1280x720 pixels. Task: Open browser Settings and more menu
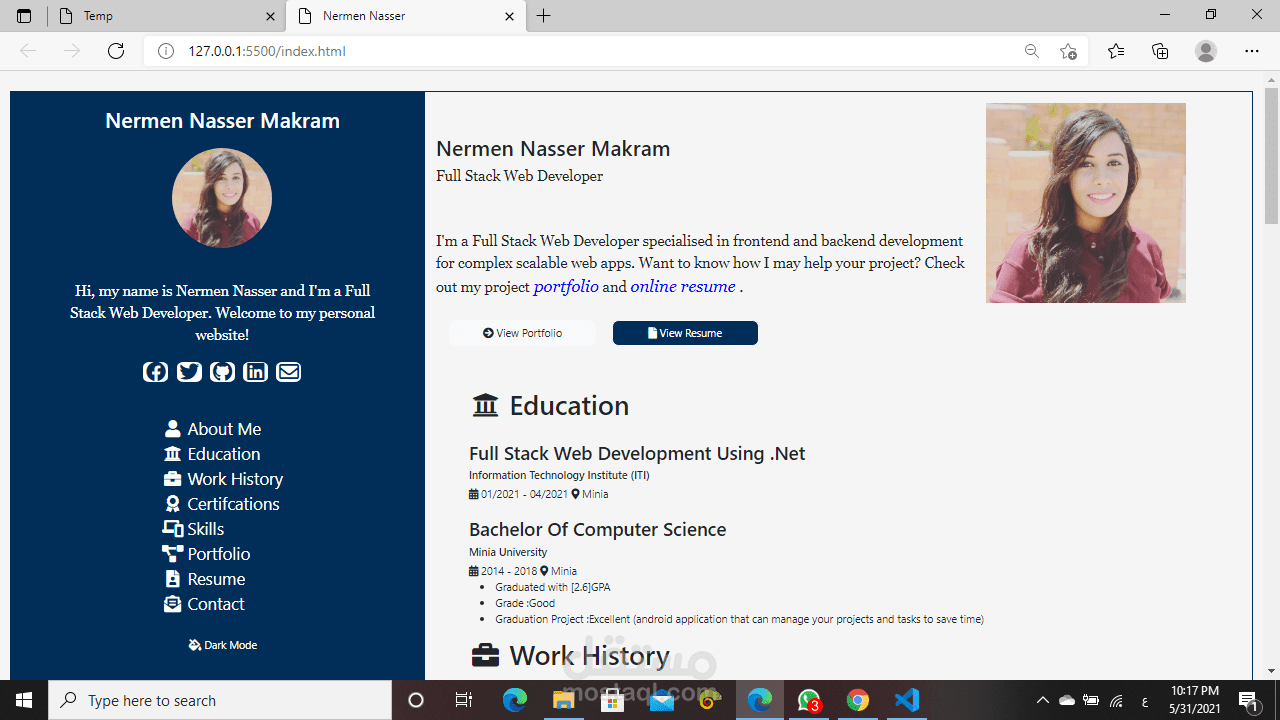1251,51
